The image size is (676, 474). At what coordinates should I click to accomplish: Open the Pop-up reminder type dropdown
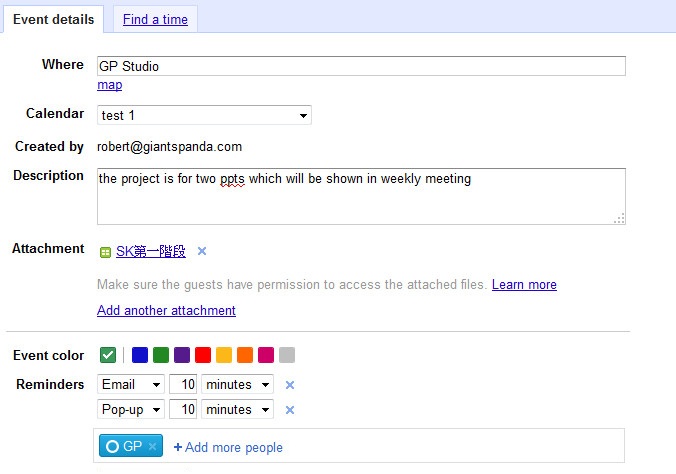(x=131, y=409)
